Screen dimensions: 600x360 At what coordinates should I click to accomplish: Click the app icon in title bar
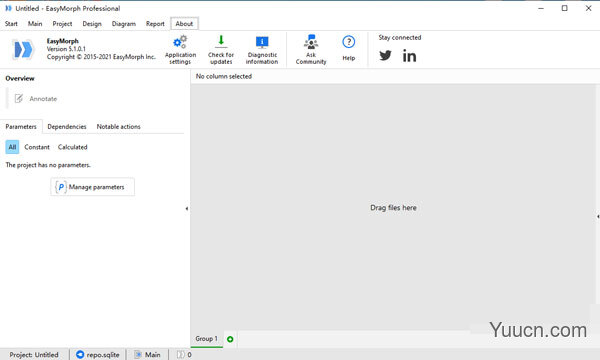tap(8, 8)
